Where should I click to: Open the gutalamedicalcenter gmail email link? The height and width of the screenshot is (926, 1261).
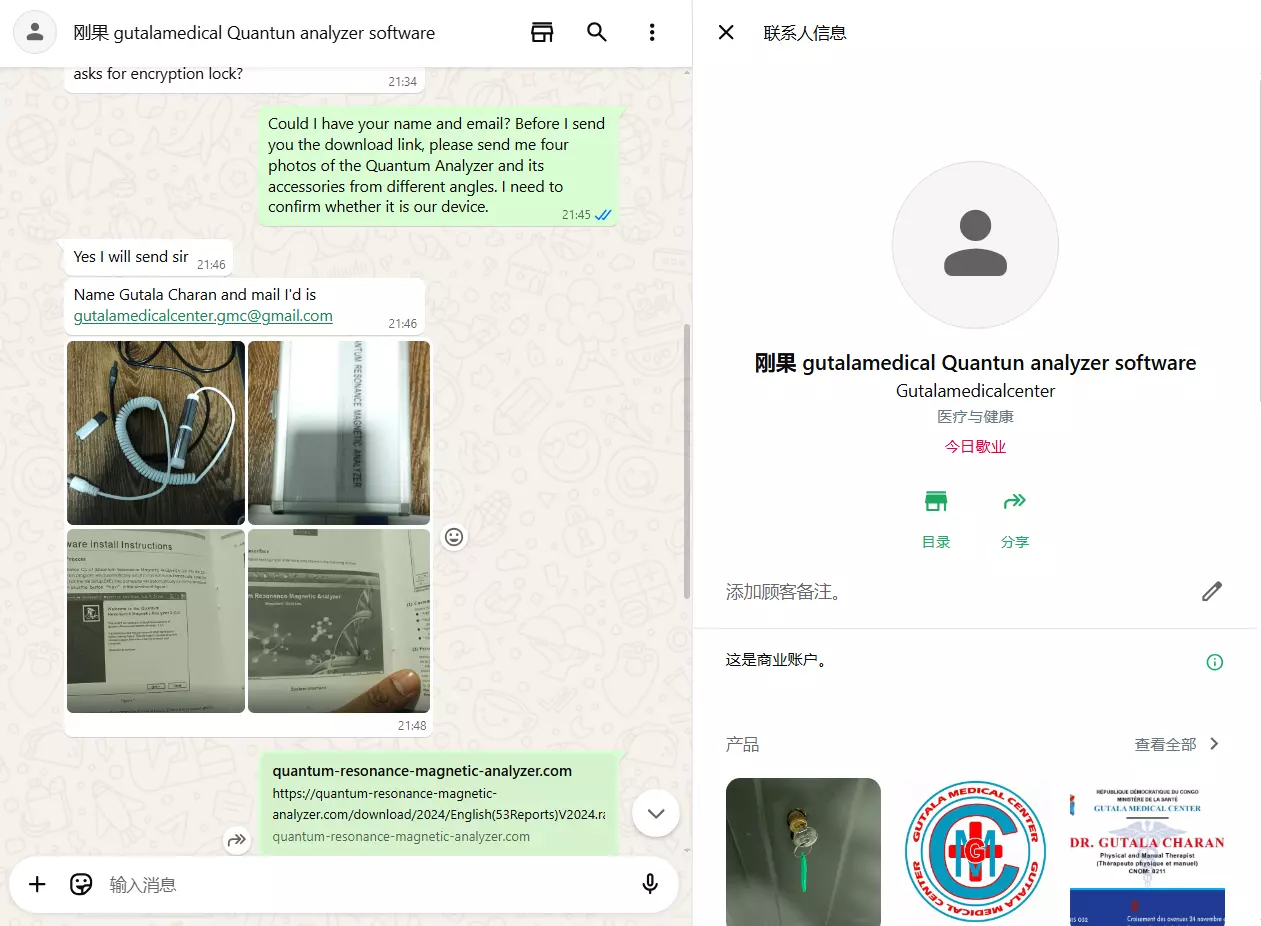coord(203,316)
